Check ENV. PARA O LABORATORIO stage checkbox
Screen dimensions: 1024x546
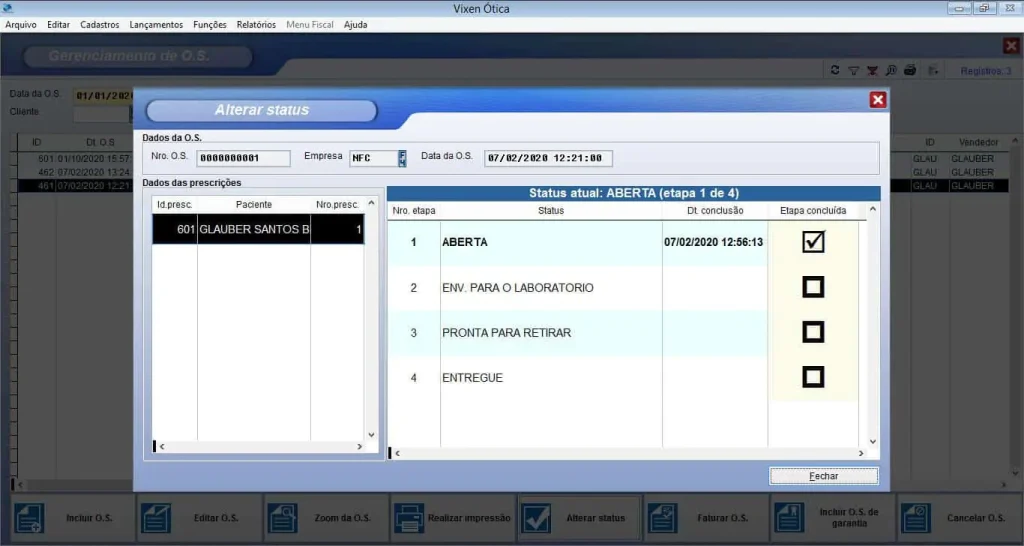(813, 288)
